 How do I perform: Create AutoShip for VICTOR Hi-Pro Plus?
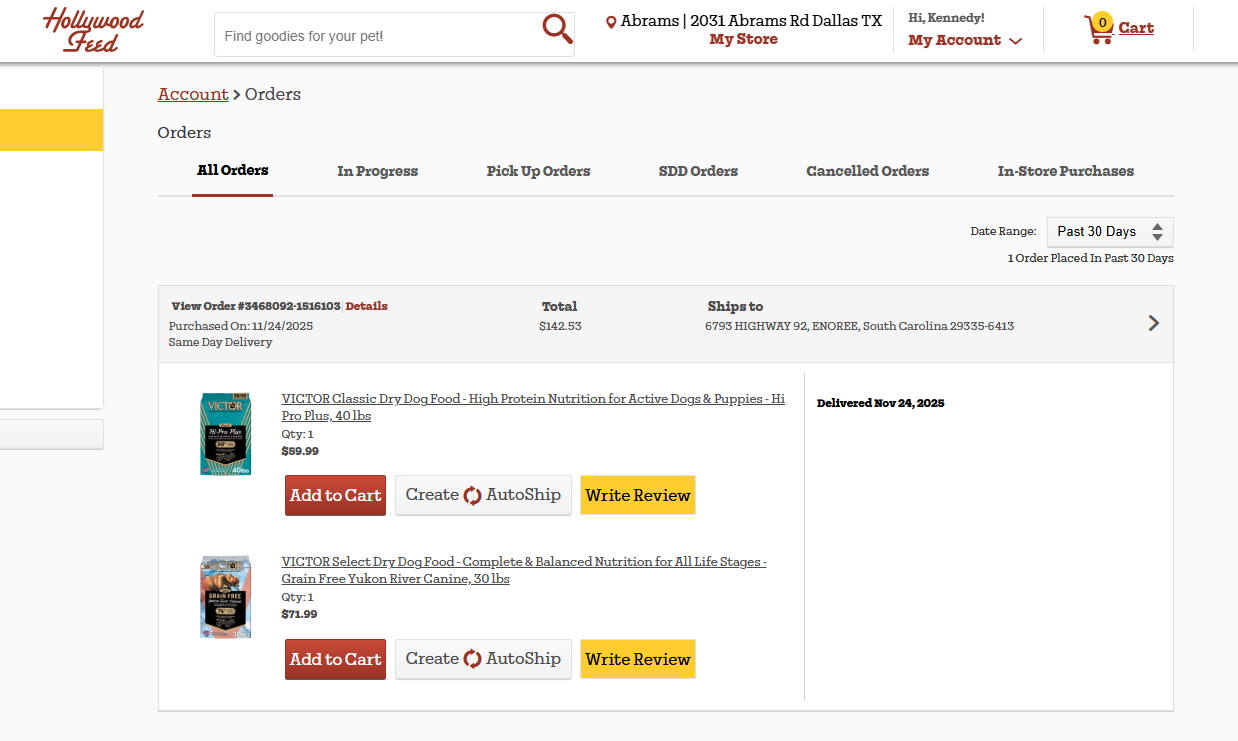point(483,495)
